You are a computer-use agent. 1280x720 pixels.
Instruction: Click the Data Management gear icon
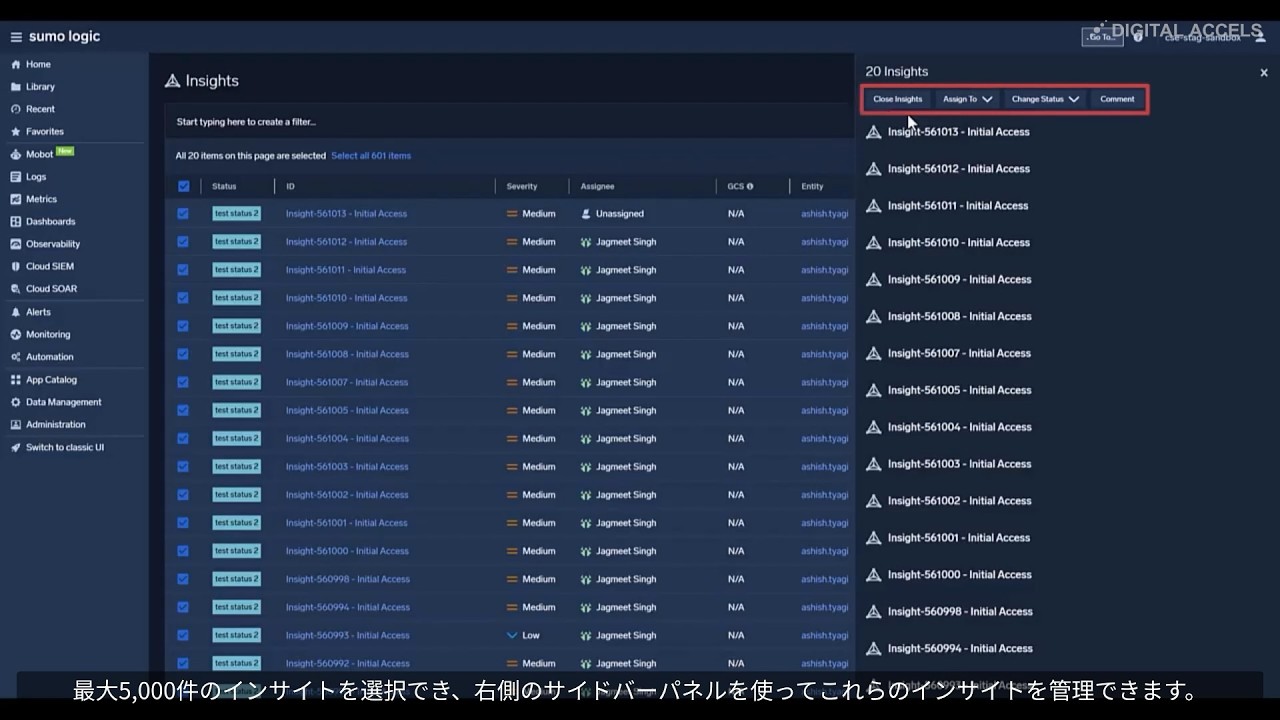click(x=16, y=402)
